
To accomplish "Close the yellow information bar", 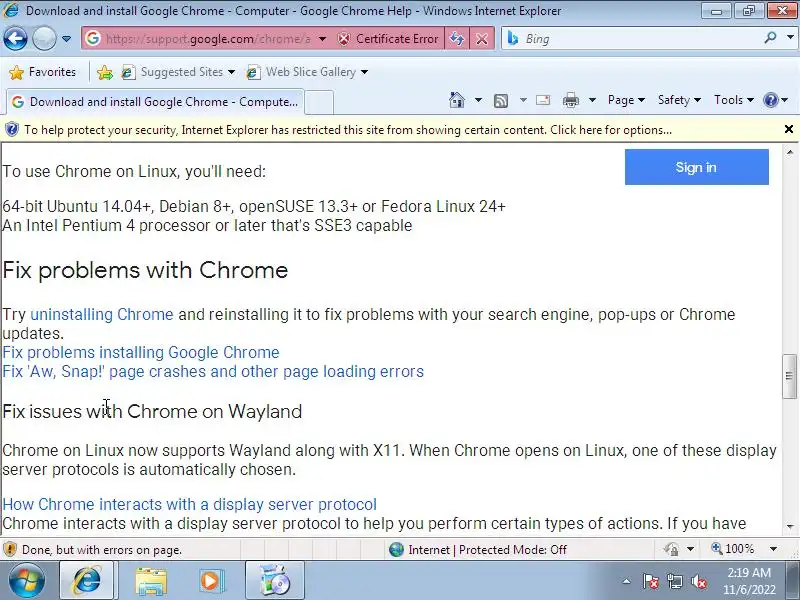I will pos(789,130).
